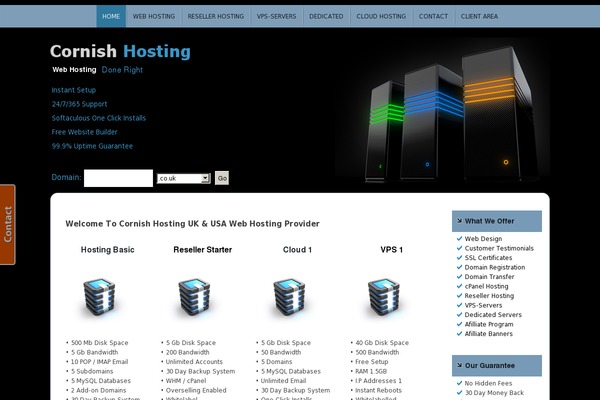Open Affiliate Banners link
The height and width of the screenshot is (400, 600).
click(489, 333)
